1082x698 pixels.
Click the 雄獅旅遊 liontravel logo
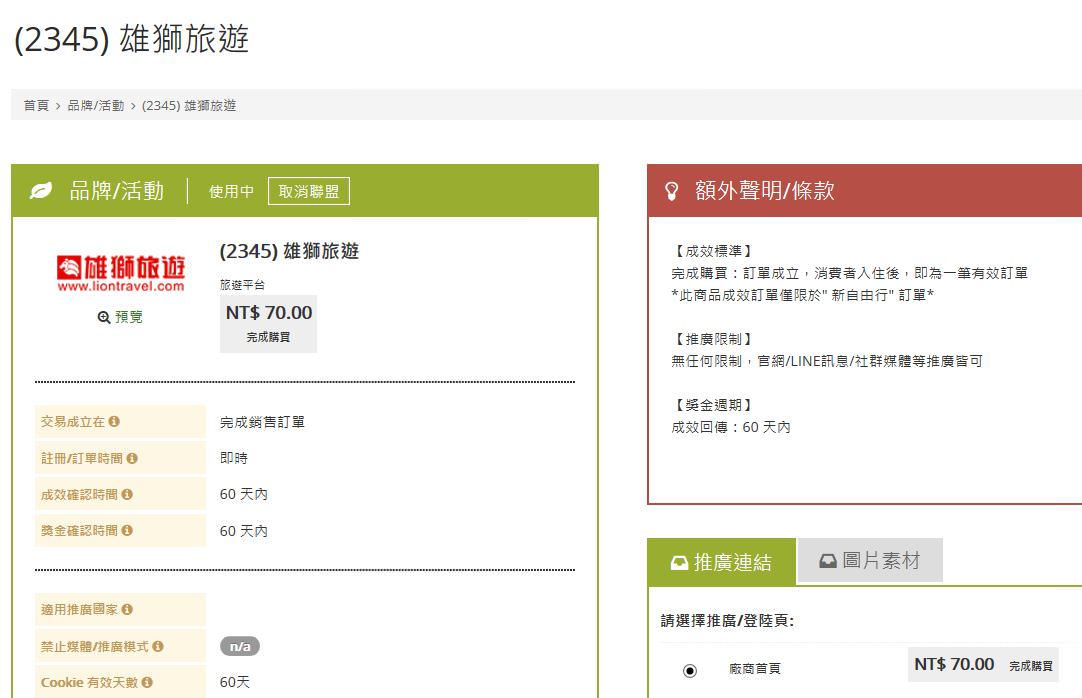click(121, 274)
